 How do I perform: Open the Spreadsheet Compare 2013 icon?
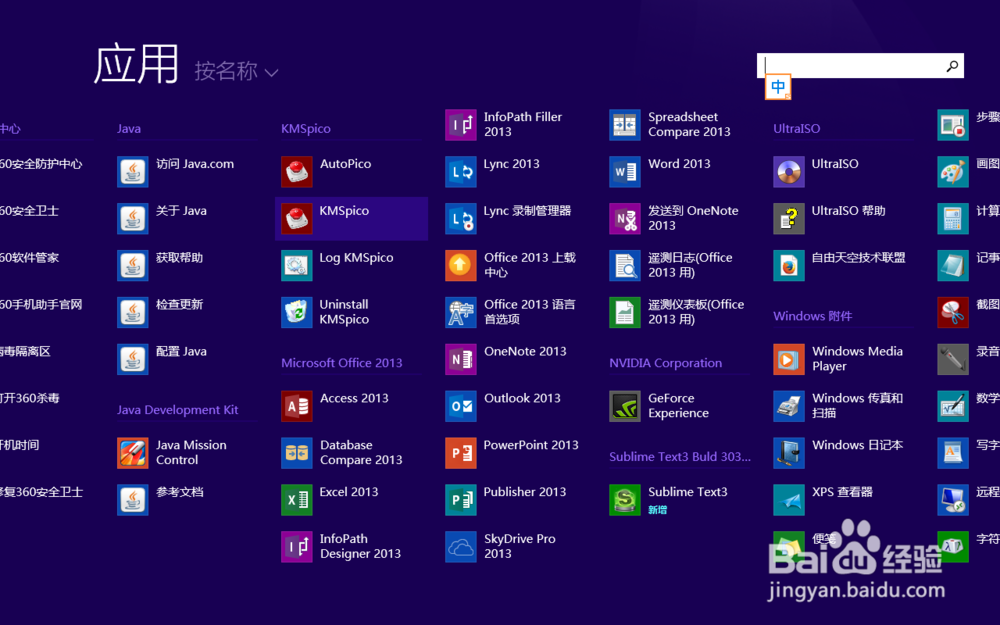click(x=624, y=125)
